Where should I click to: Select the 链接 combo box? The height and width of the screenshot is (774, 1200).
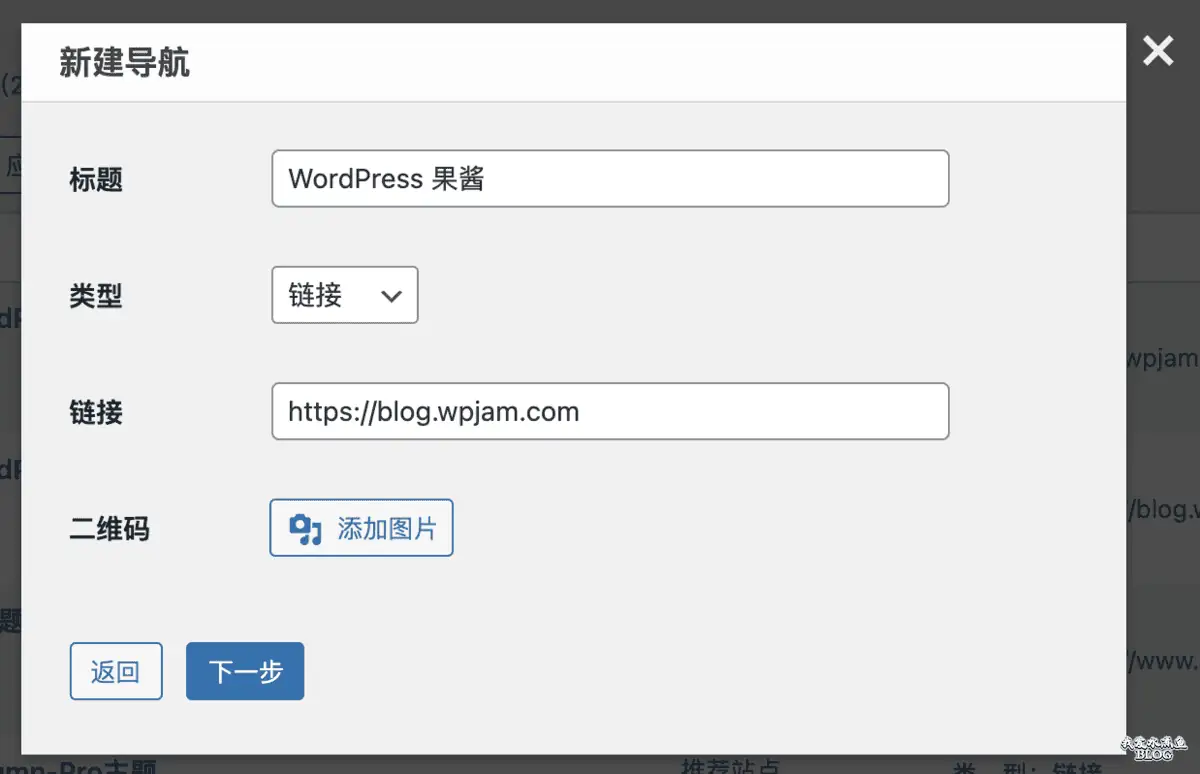[x=344, y=295]
